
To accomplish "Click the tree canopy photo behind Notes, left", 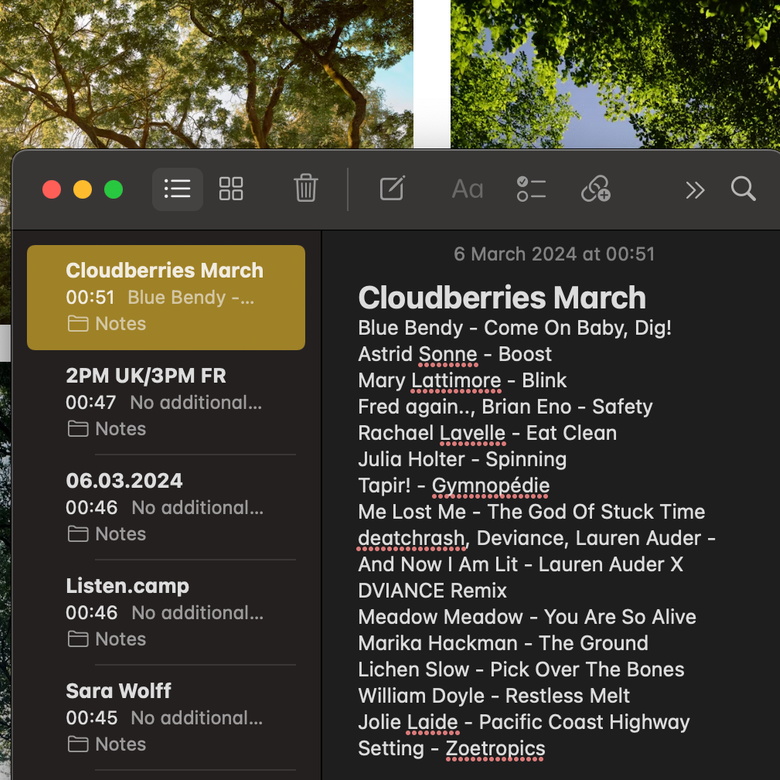I will (x=206, y=74).
